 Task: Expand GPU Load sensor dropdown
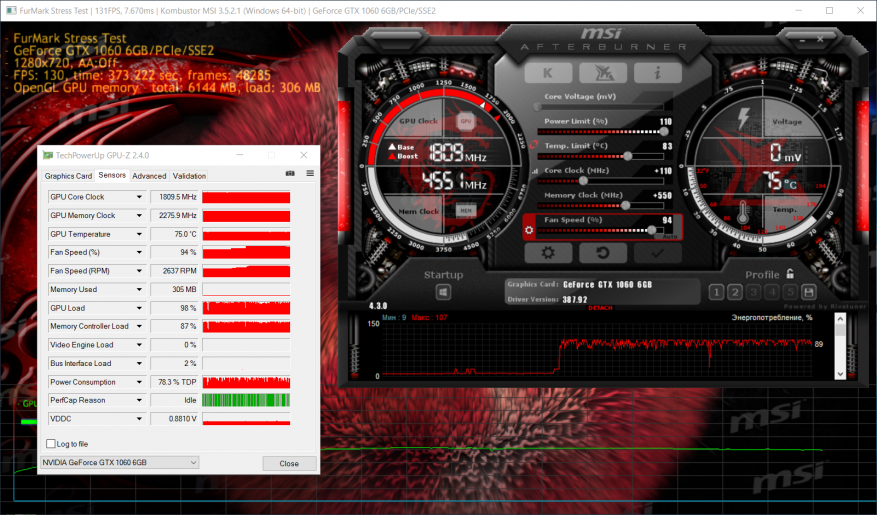coord(139,308)
